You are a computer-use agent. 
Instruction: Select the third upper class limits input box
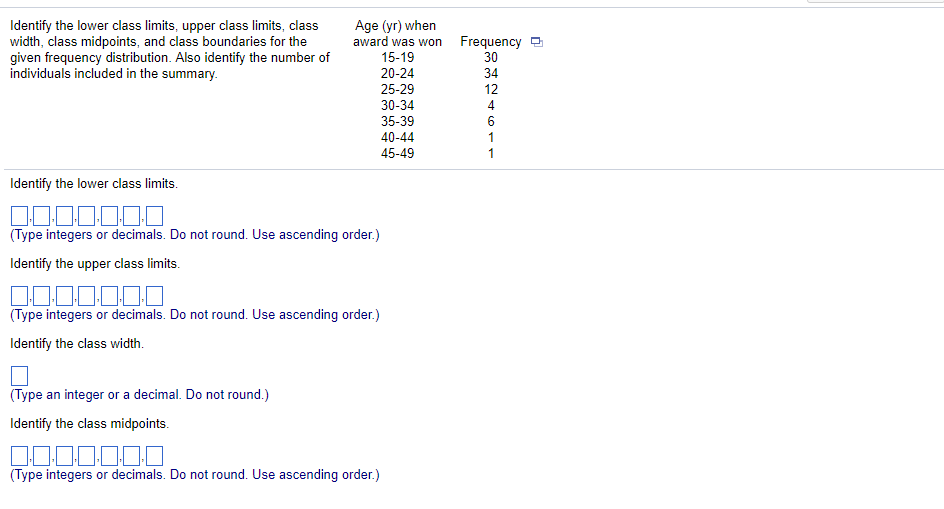click(64, 296)
